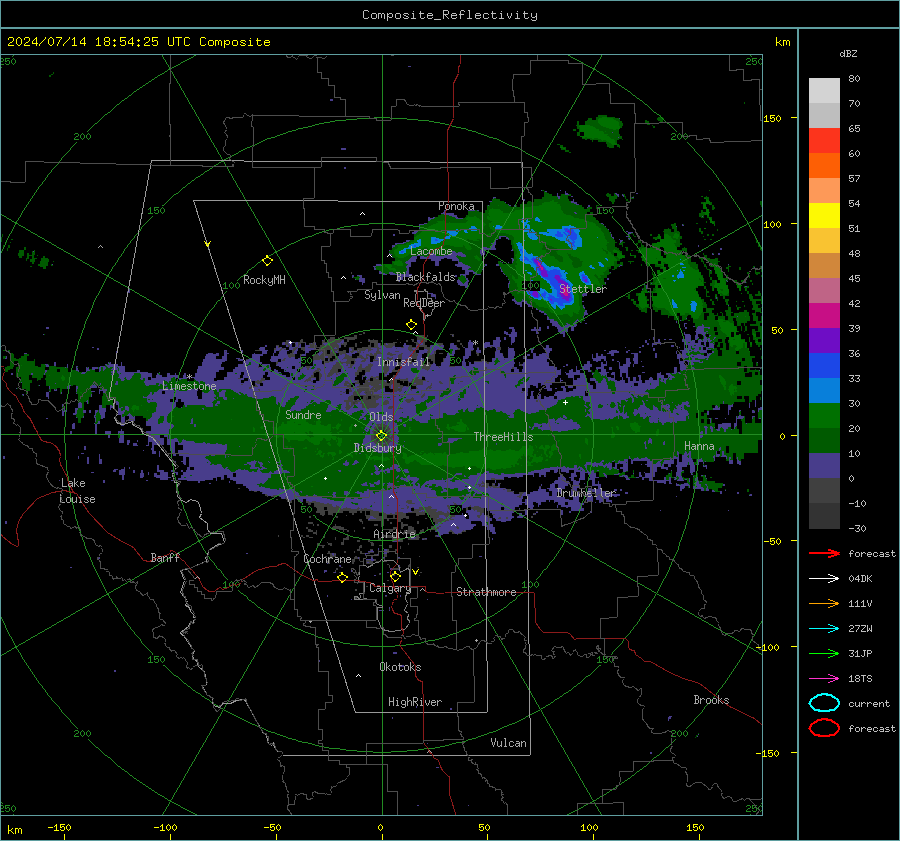The height and width of the screenshot is (841, 900).
Task: Pick the royal blue swatch below 36 dBZ
Action: pyautogui.click(x=824, y=365)
